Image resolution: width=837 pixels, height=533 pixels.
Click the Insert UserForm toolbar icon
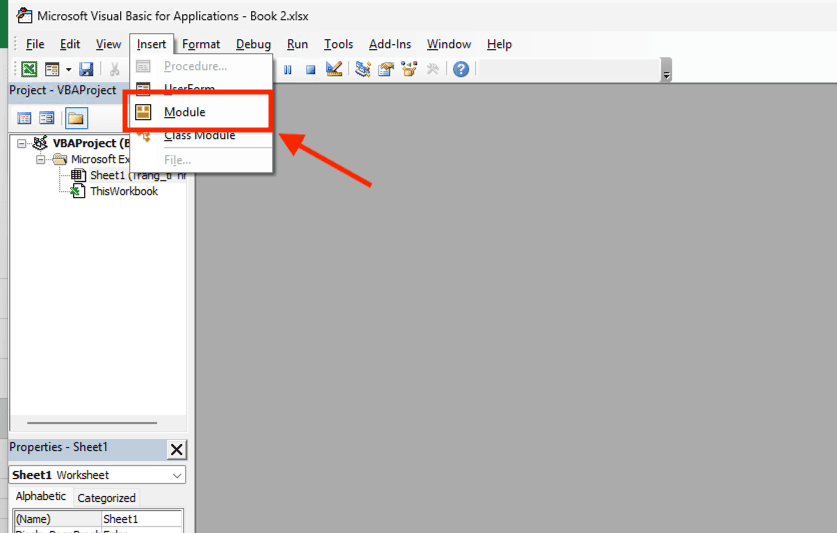[52, 69]
